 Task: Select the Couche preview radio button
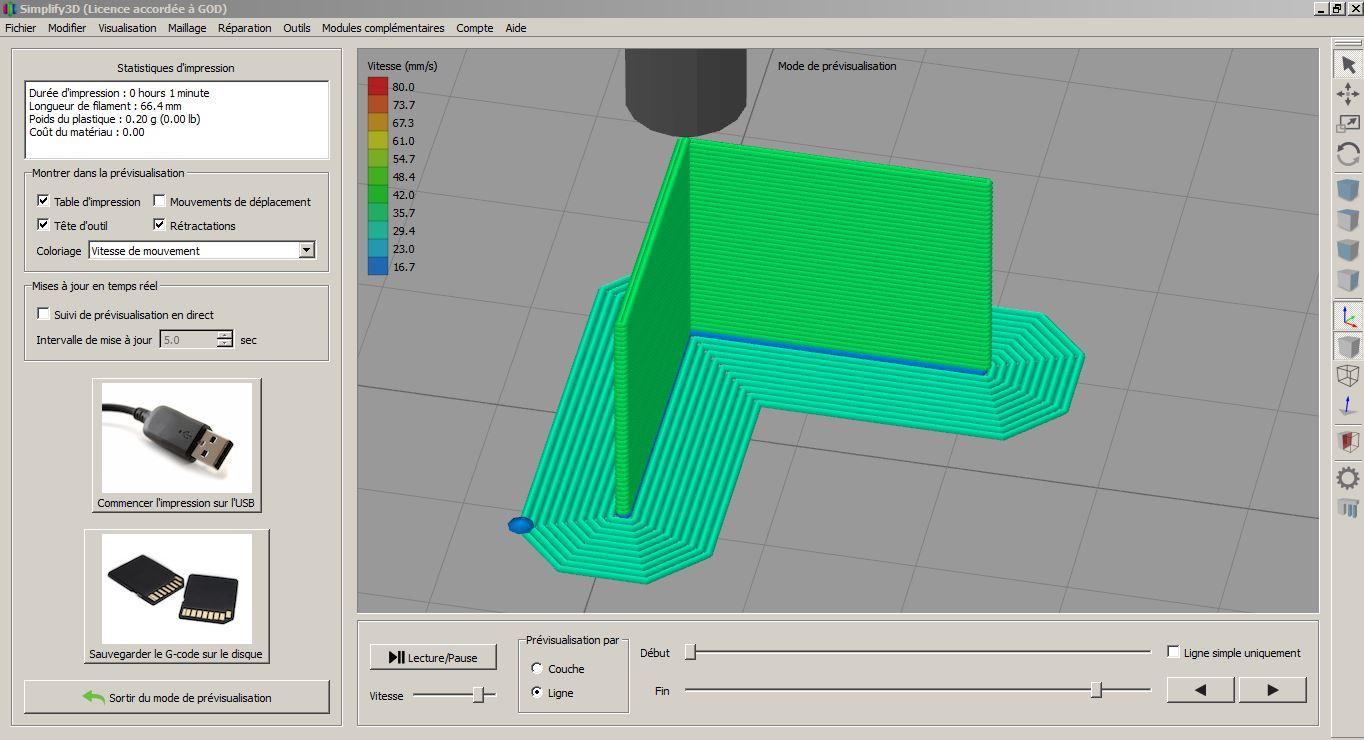[537, 669]
